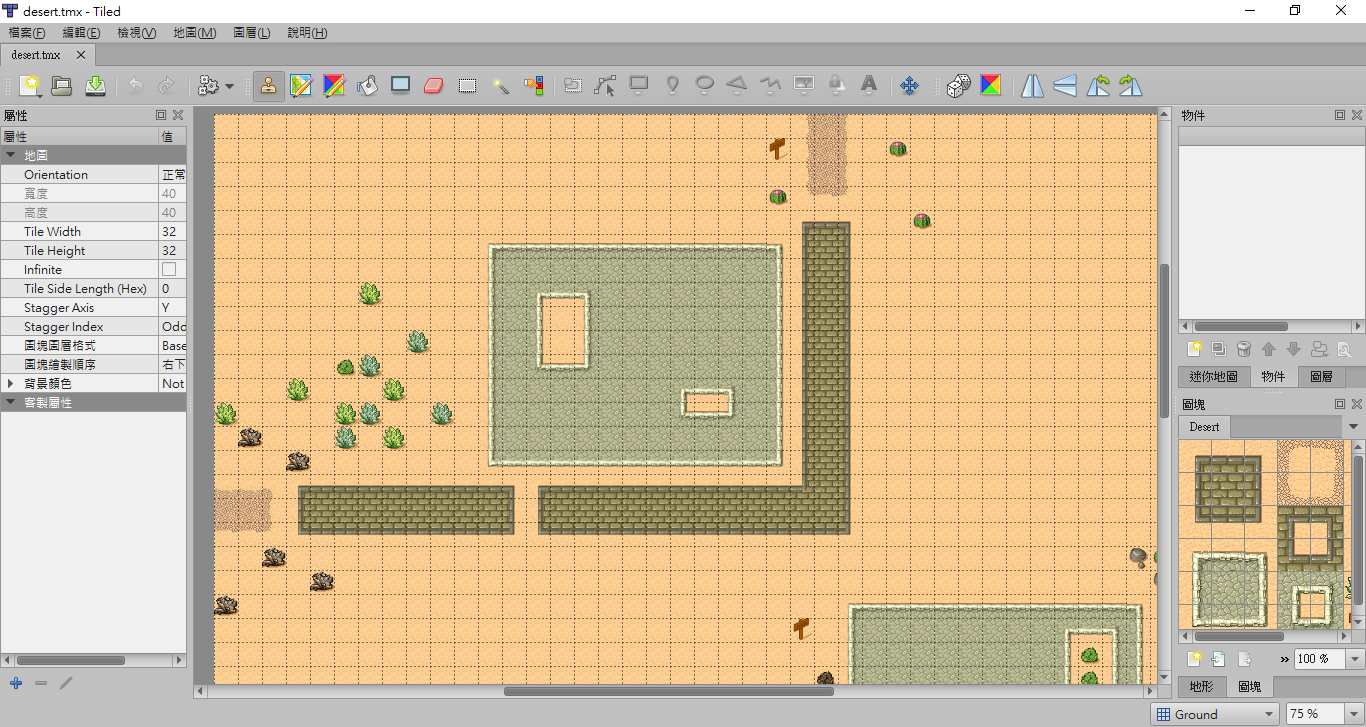Image resolution: width=1366 pixels, height=727 pixels.
Task: Switch to the 圖層 panel tab
Action: 1321,377
